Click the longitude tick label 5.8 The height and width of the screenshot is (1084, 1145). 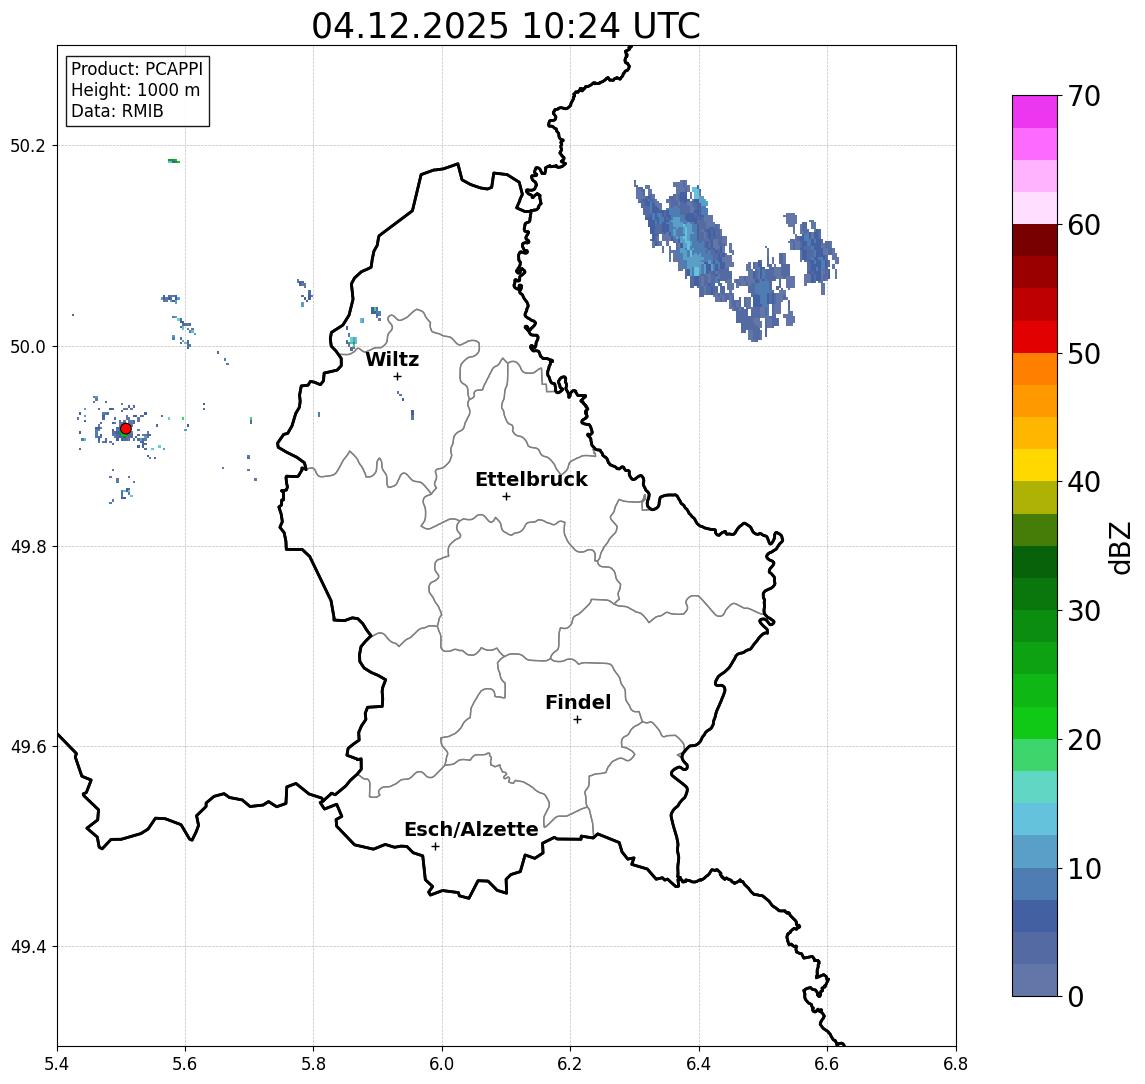[313, 1064]
